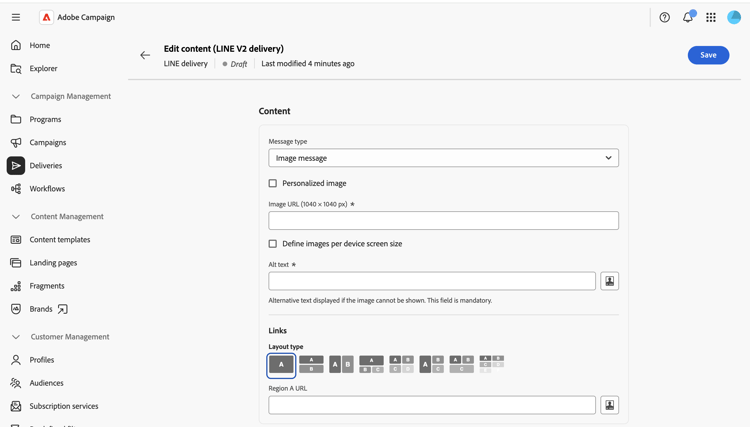Open personalization icon next to Alt text

point(609,281)
